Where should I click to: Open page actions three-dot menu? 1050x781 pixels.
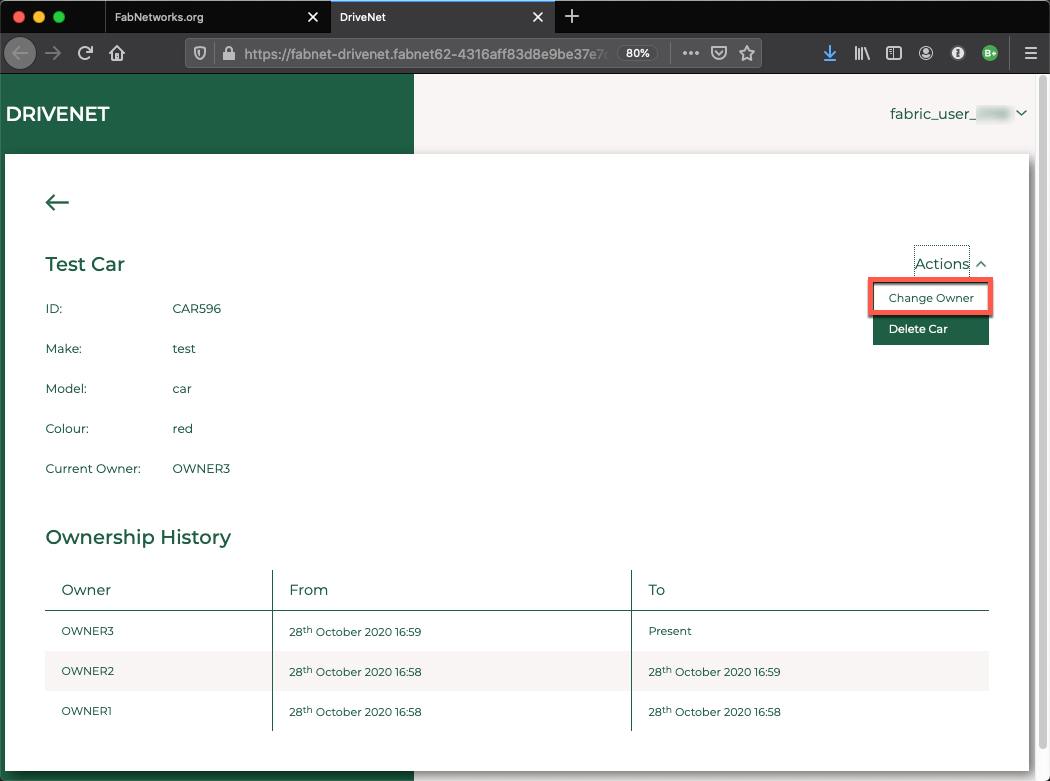pyautogui.click(x=690, y=54)
